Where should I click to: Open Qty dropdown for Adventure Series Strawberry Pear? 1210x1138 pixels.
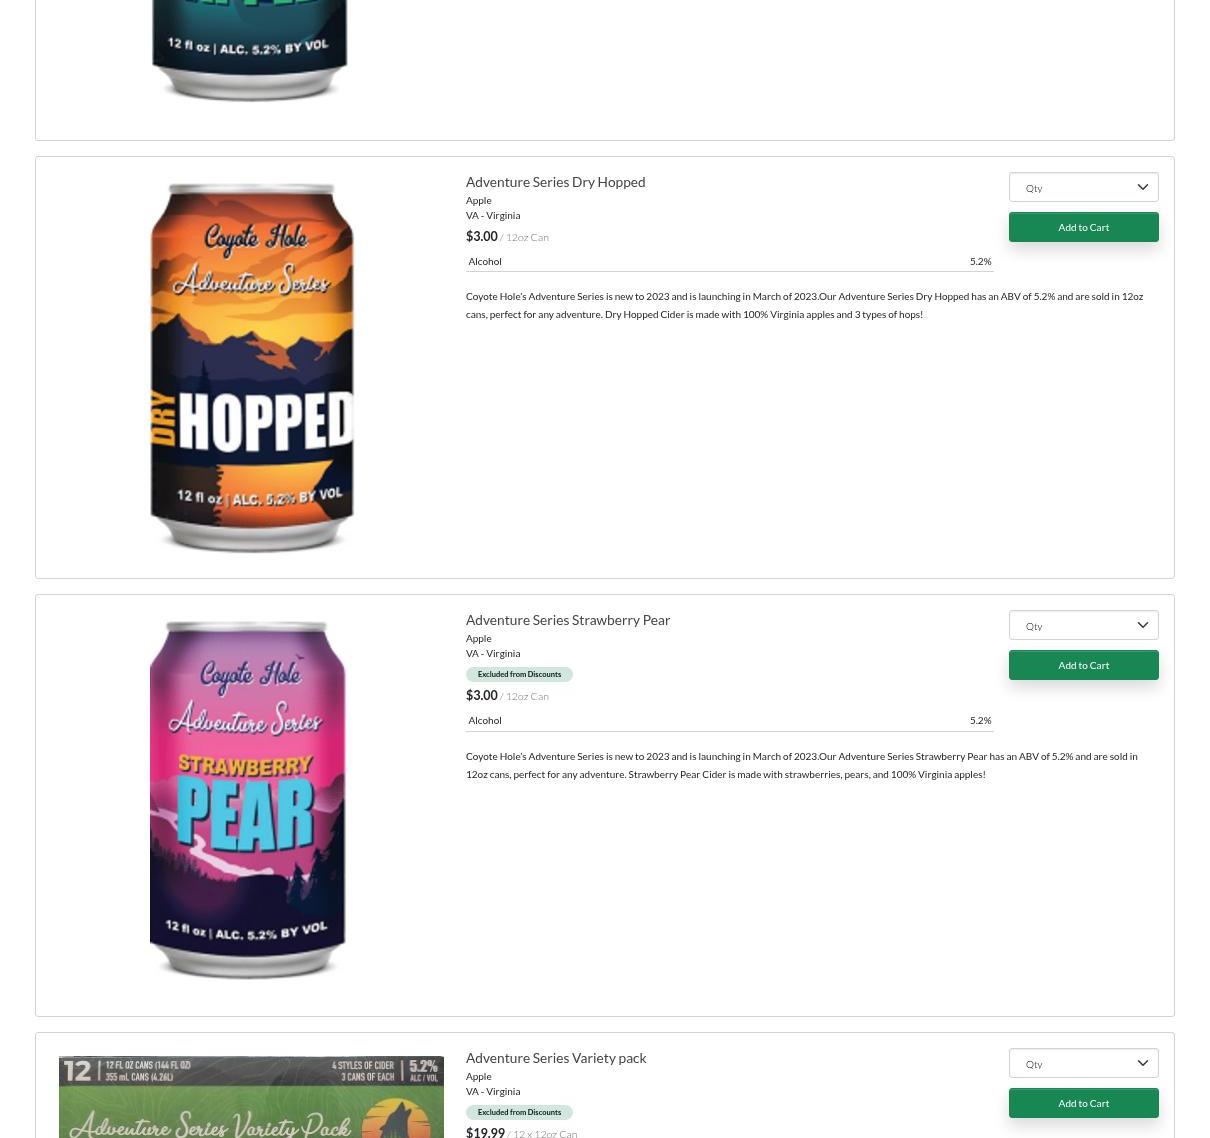tap(1083, 625)
